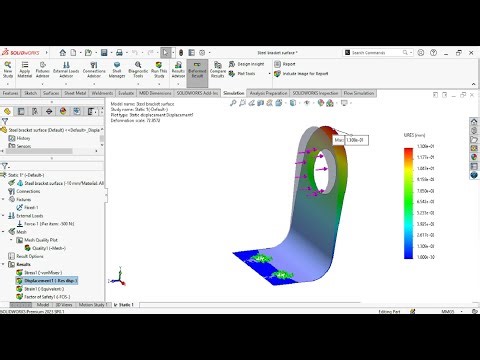Viewport: 480px width, 360px height.
Task: Click the URES color legend bar
Action: (x=408, y=203)
